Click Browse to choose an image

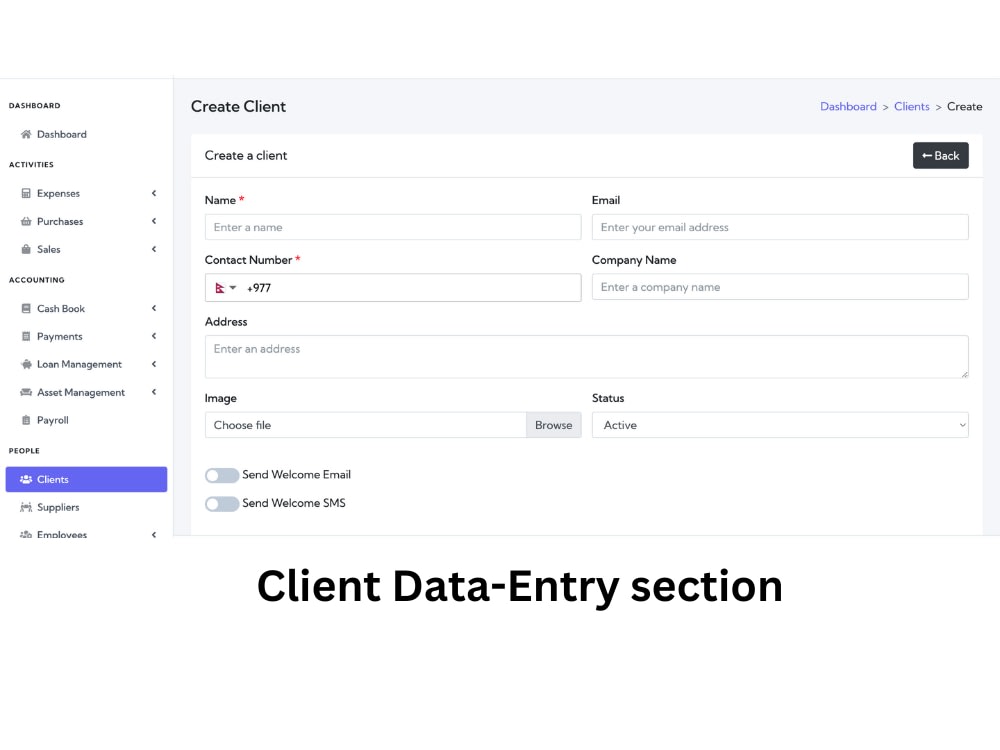(554, 425)
